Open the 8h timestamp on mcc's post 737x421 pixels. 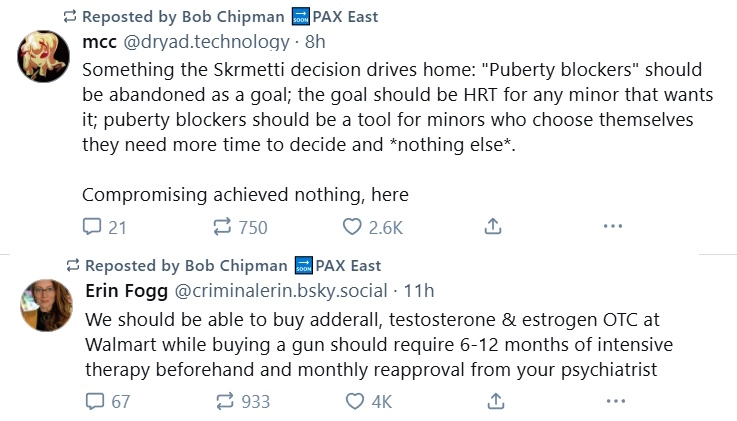(x=314, y=43)
